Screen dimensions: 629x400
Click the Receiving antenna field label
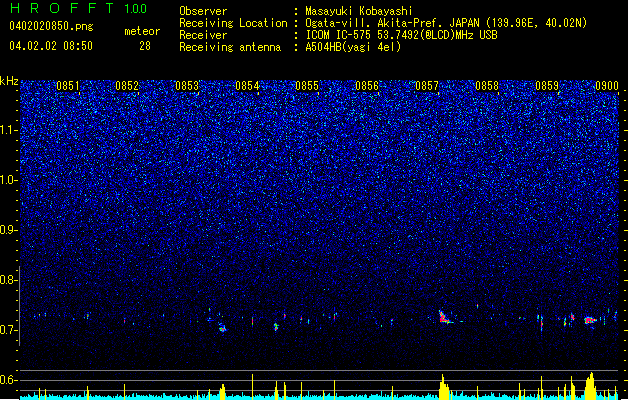coord(230,47)
